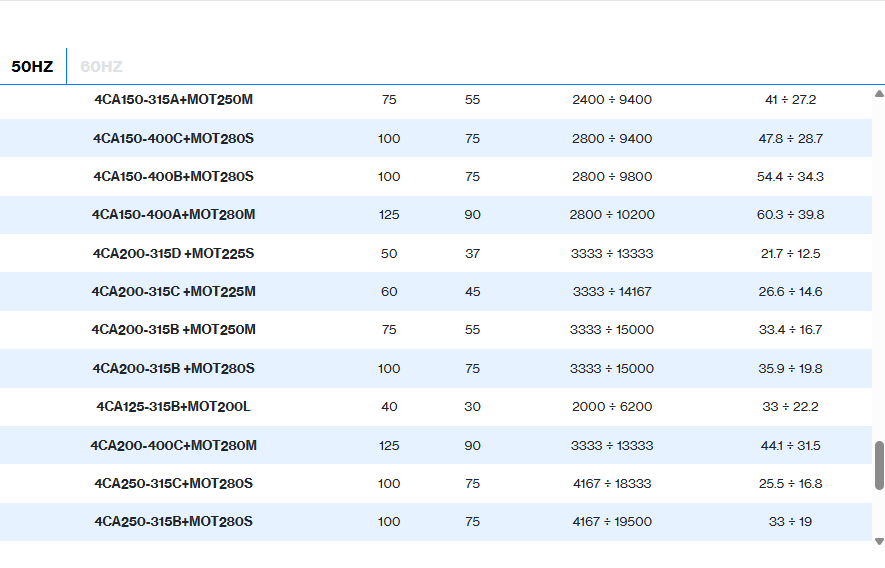Open the 60HZ tab

[x=101, y=67]
